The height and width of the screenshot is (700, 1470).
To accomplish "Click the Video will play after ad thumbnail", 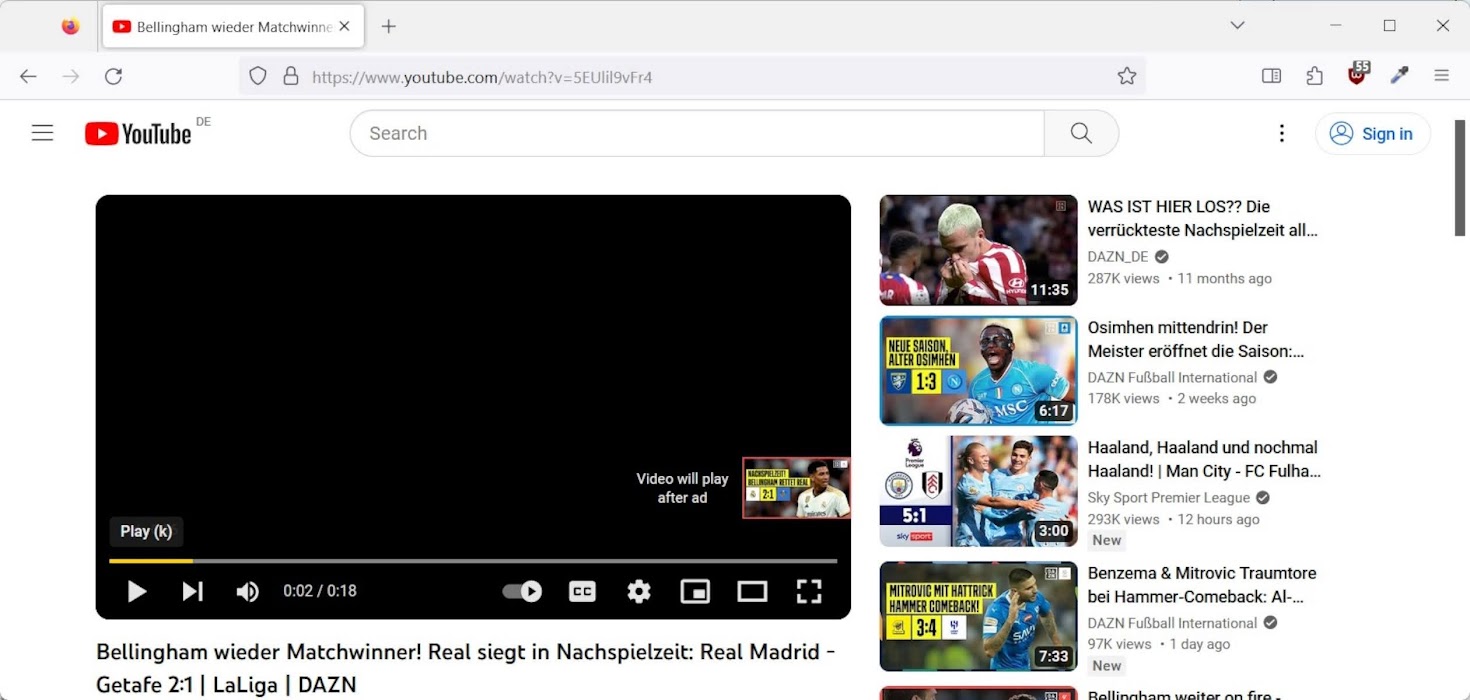I will coord(796,488).
